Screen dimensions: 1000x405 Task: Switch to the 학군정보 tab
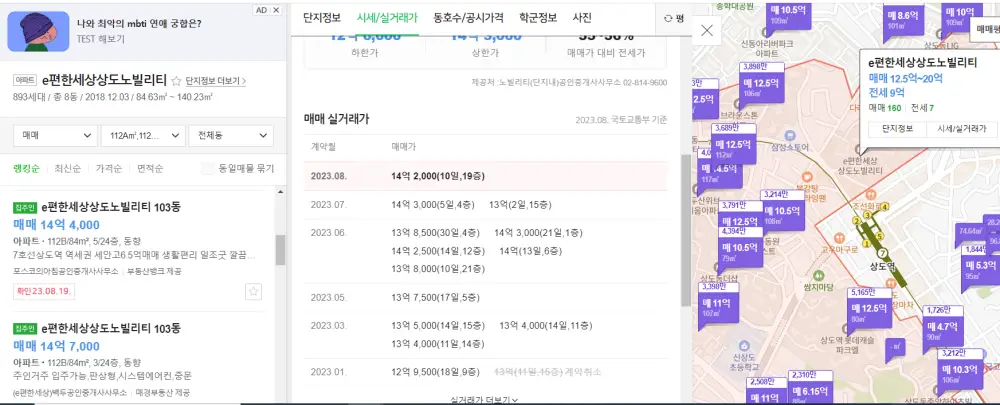pyautogui.click(x=538, y=17)
